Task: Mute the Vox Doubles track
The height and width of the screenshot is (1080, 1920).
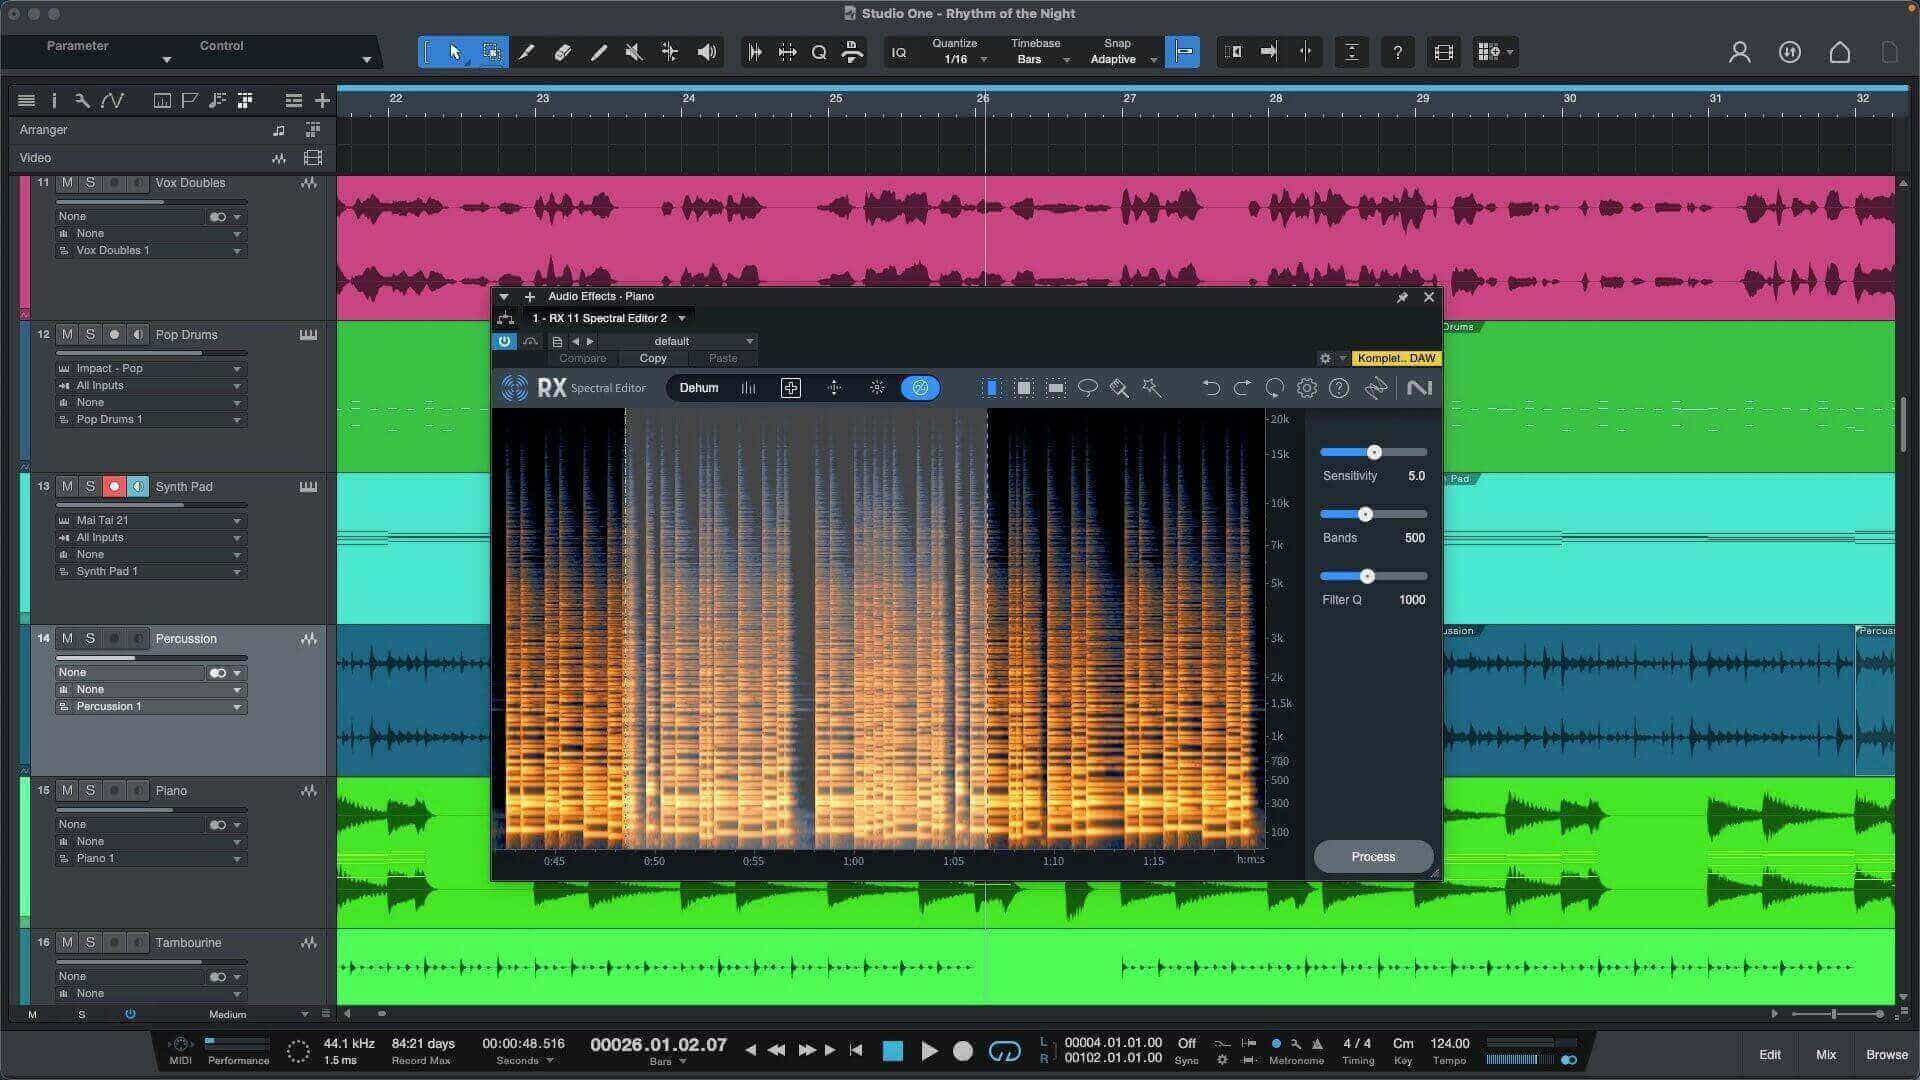Action: pyautogui.click(x=67, y=183)
